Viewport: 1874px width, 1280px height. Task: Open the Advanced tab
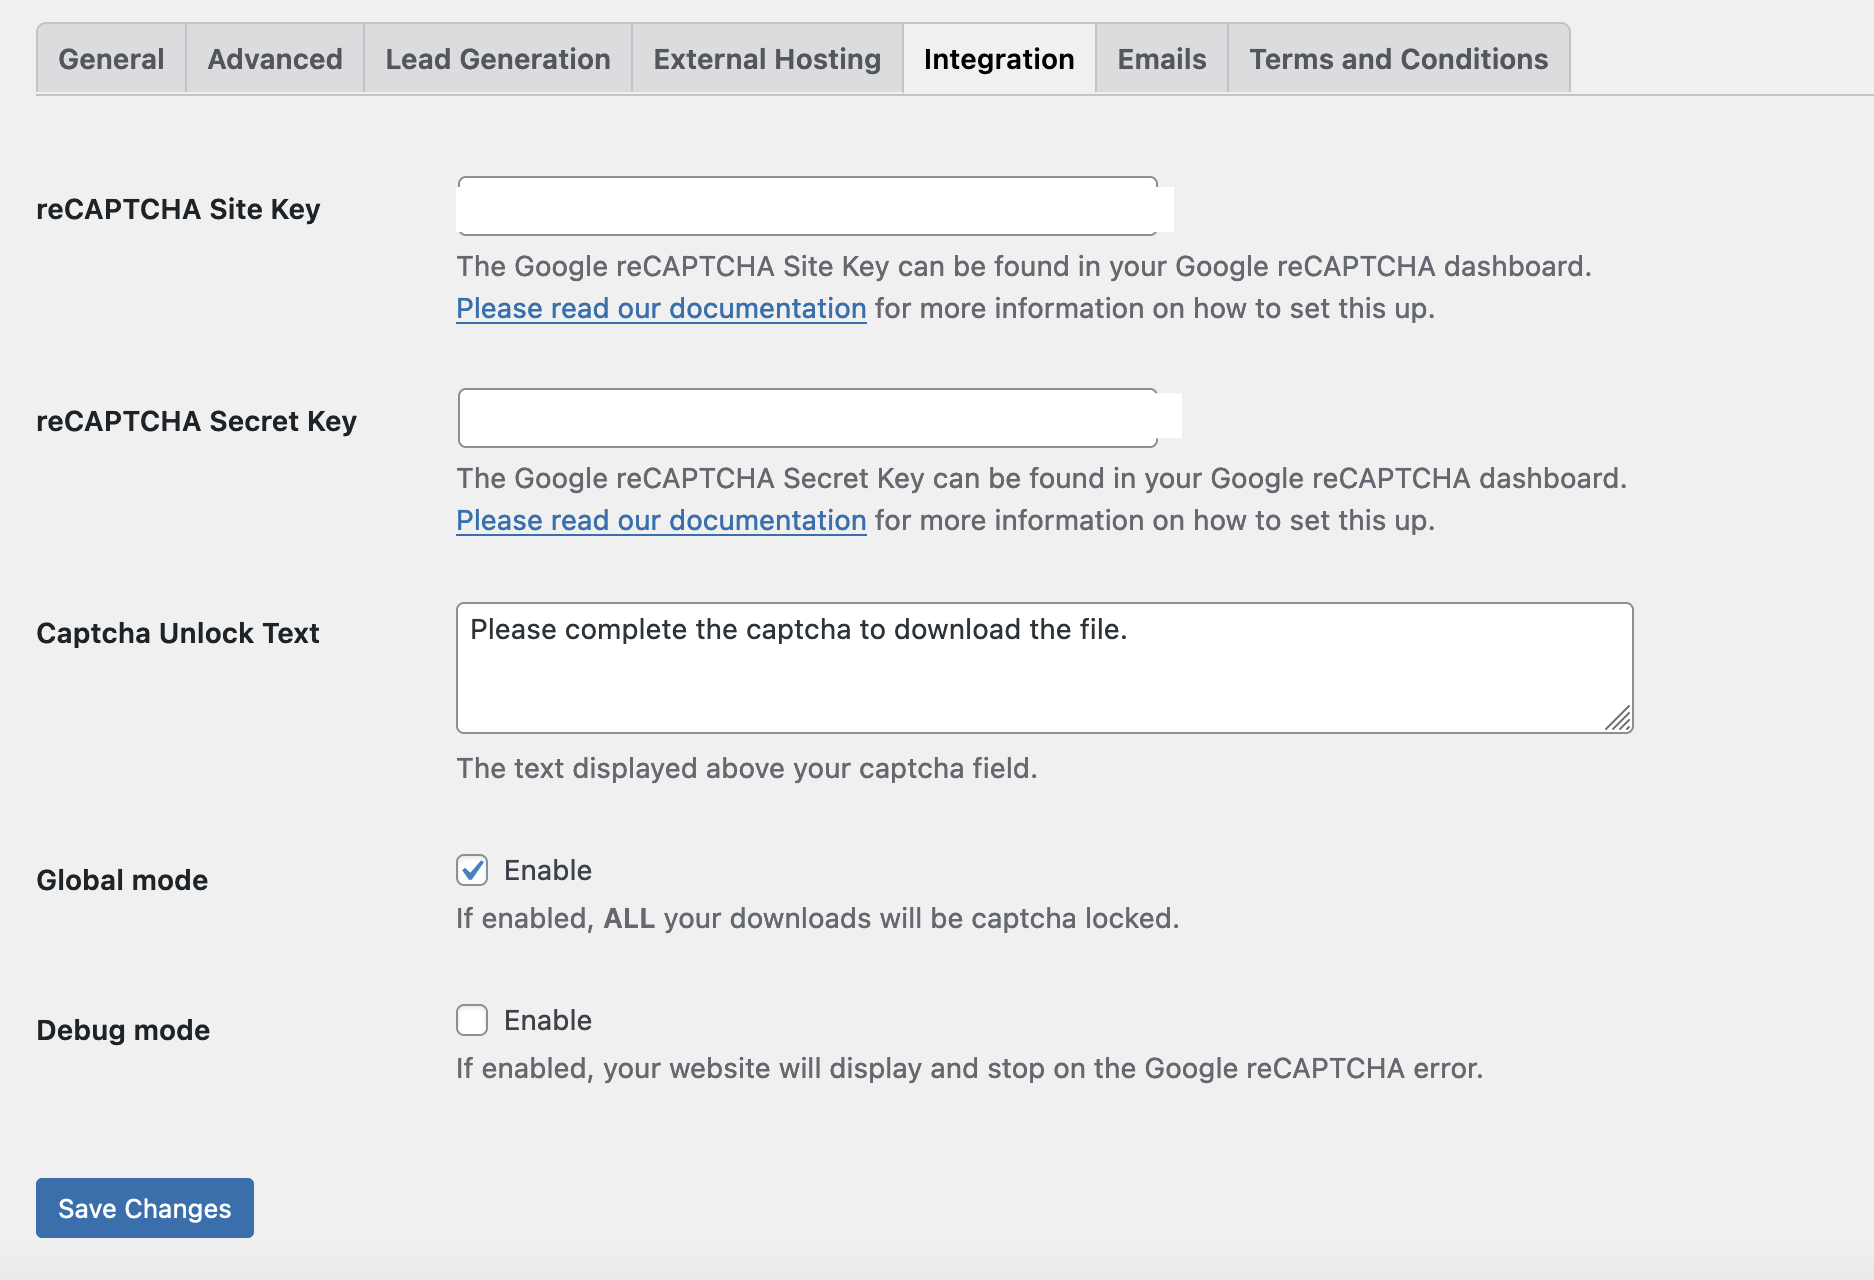pos(275,59)
